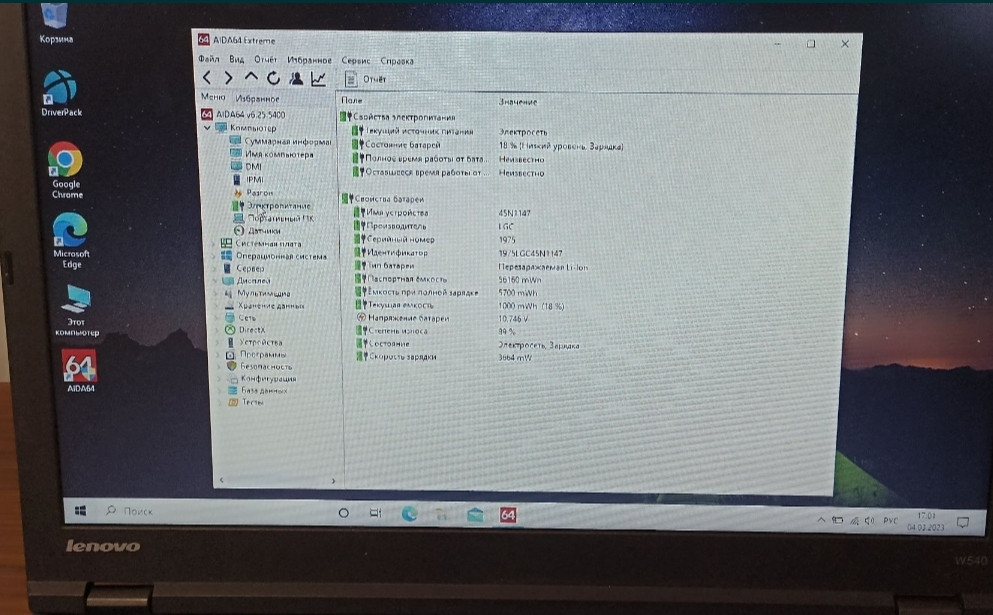Open the user profile icon in toolbar

click(x=296, y=79)
